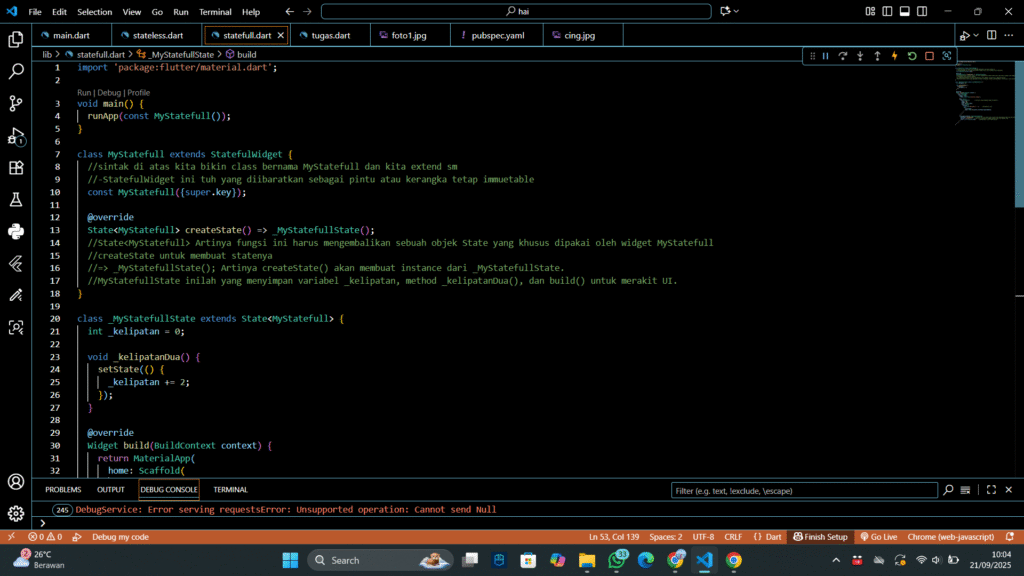1024x576 pixels.
Task: Click the debug Step Over button
Action: coord(843,56)
